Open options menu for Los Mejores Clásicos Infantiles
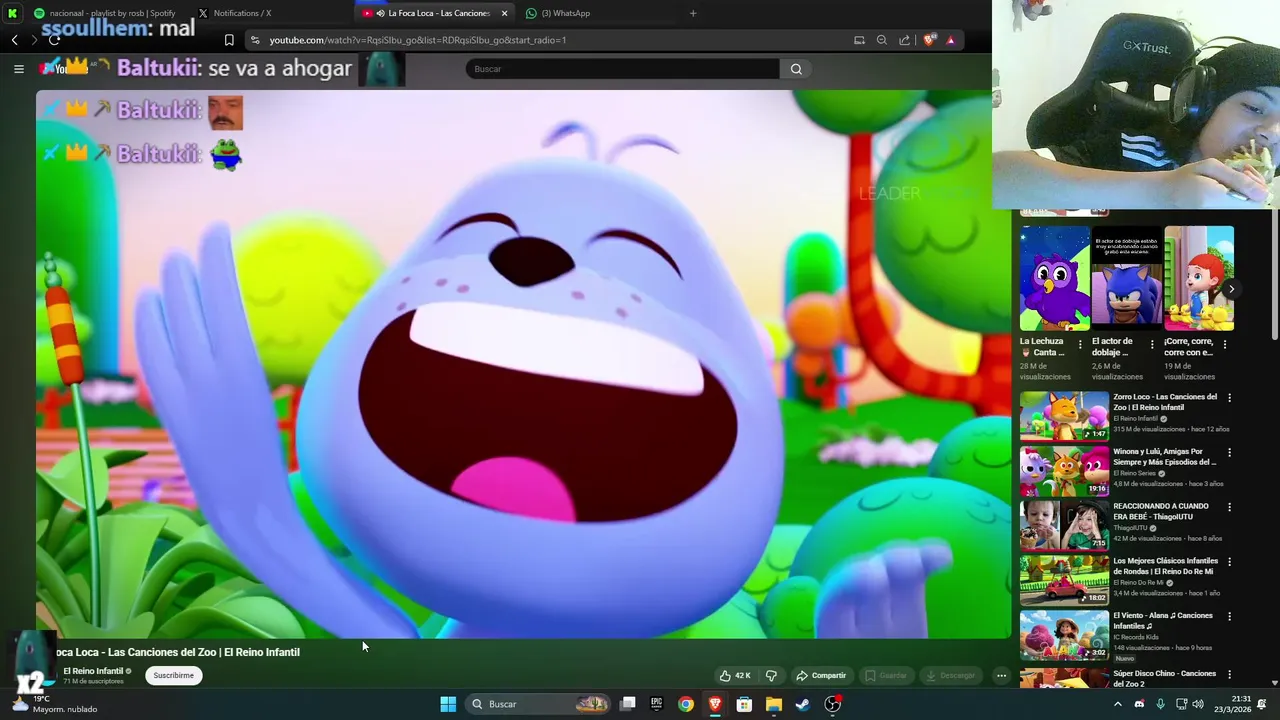The height and width of the screenshot is (720, 1280). (1229, 562)
